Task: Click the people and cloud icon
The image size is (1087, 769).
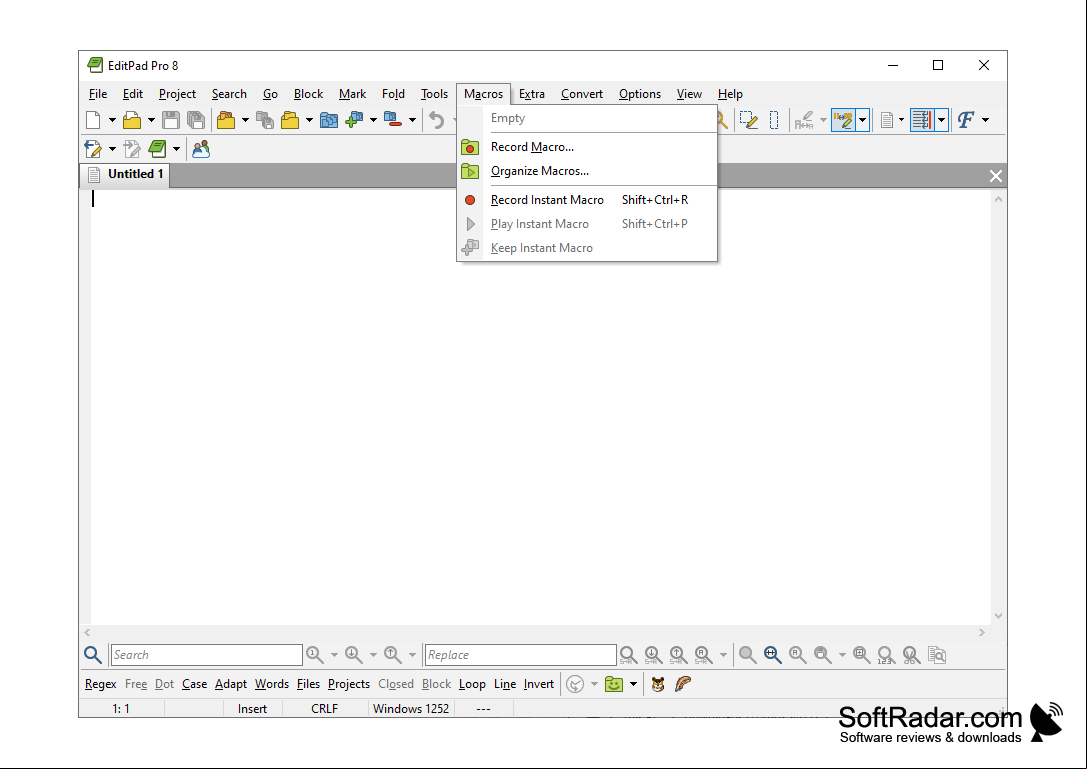Action: pos(201,148)
